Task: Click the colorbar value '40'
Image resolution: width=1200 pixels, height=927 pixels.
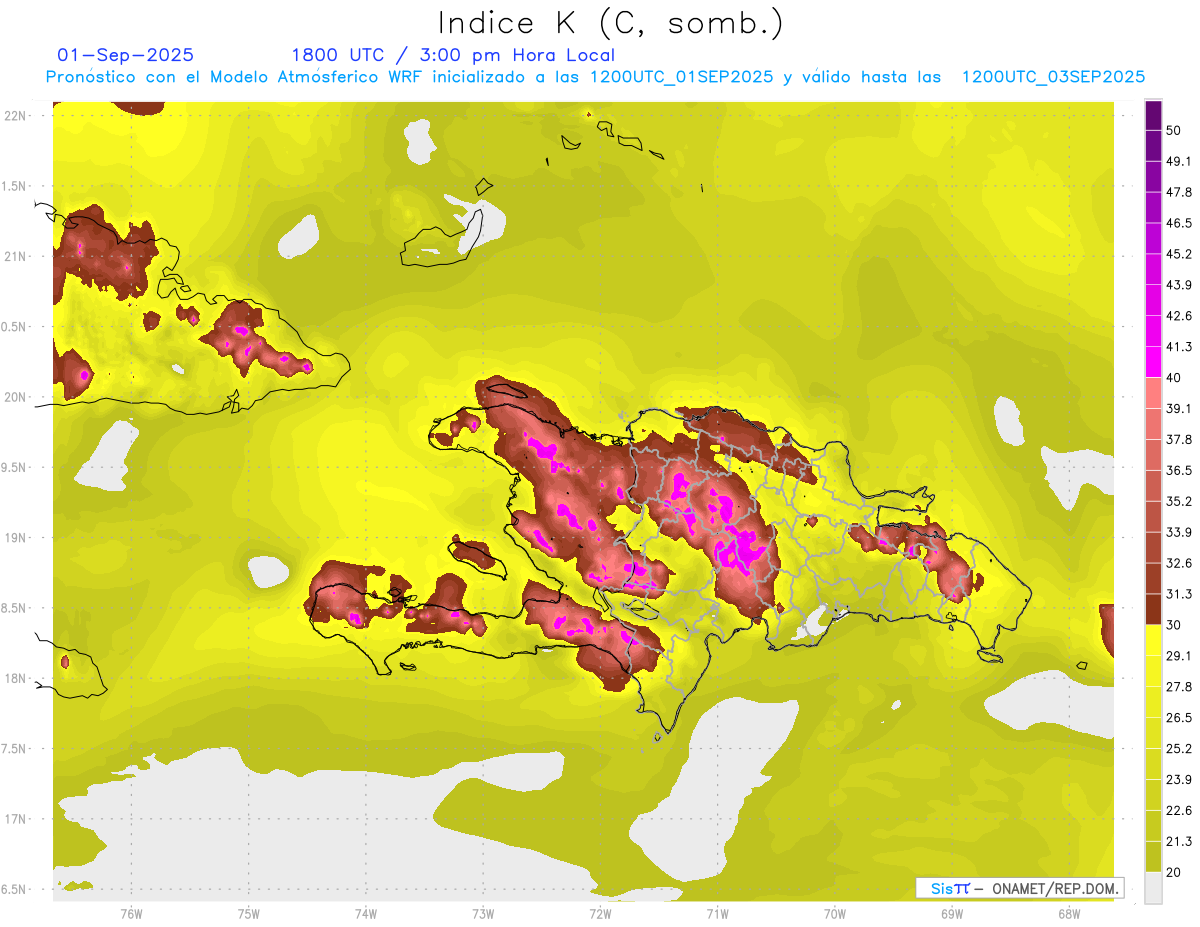Action: [x=1175, y=378]
